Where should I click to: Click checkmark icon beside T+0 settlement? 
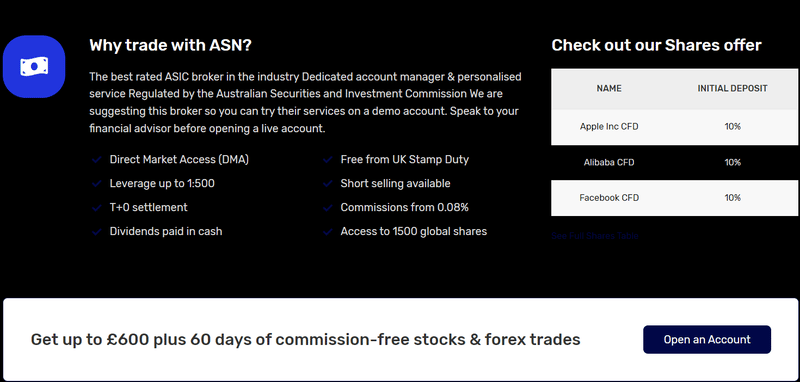coord(96,208)
